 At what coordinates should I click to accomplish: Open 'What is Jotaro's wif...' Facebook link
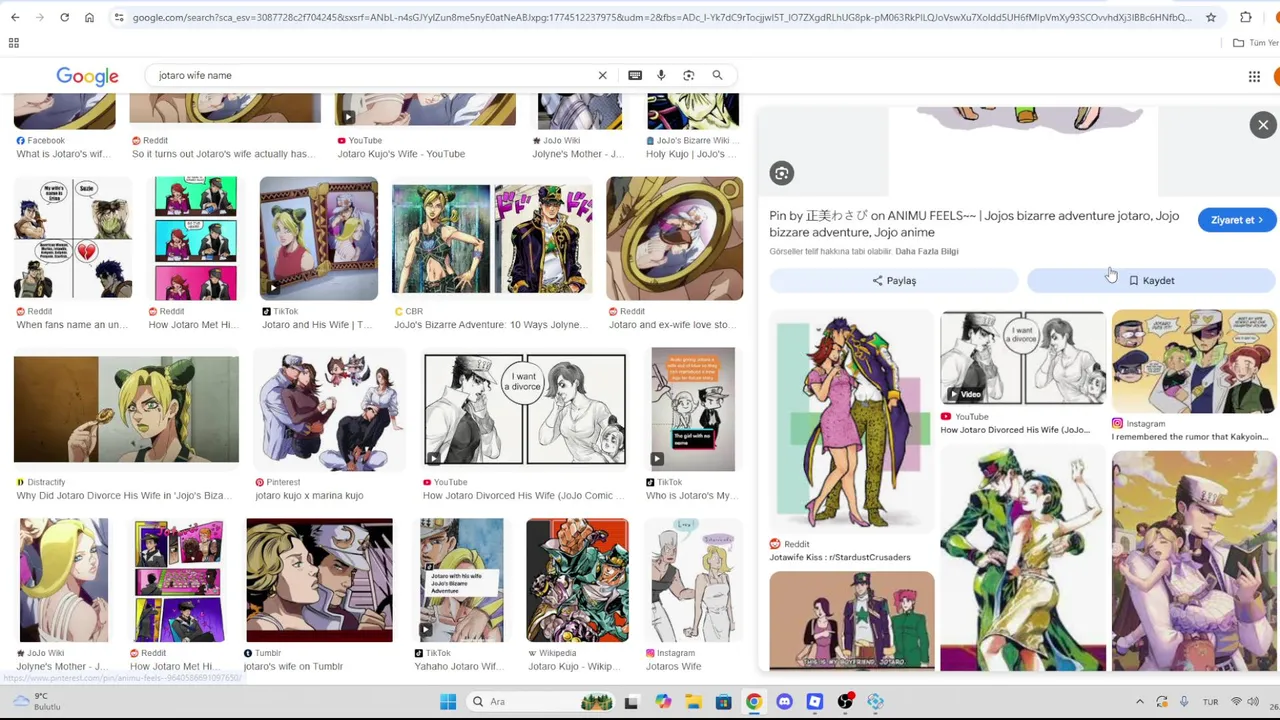[x=62, y=154]
